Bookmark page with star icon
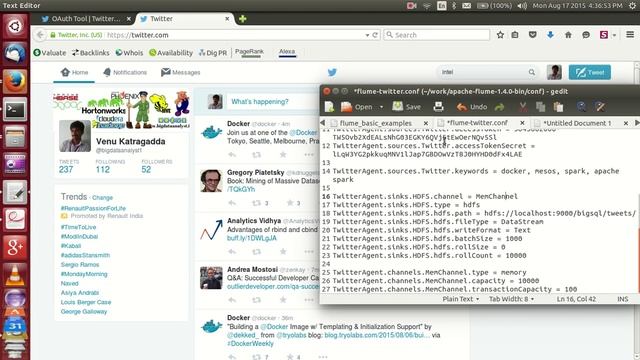The height and width of the screenshot is (360, 640). click(x=500, y=35)
